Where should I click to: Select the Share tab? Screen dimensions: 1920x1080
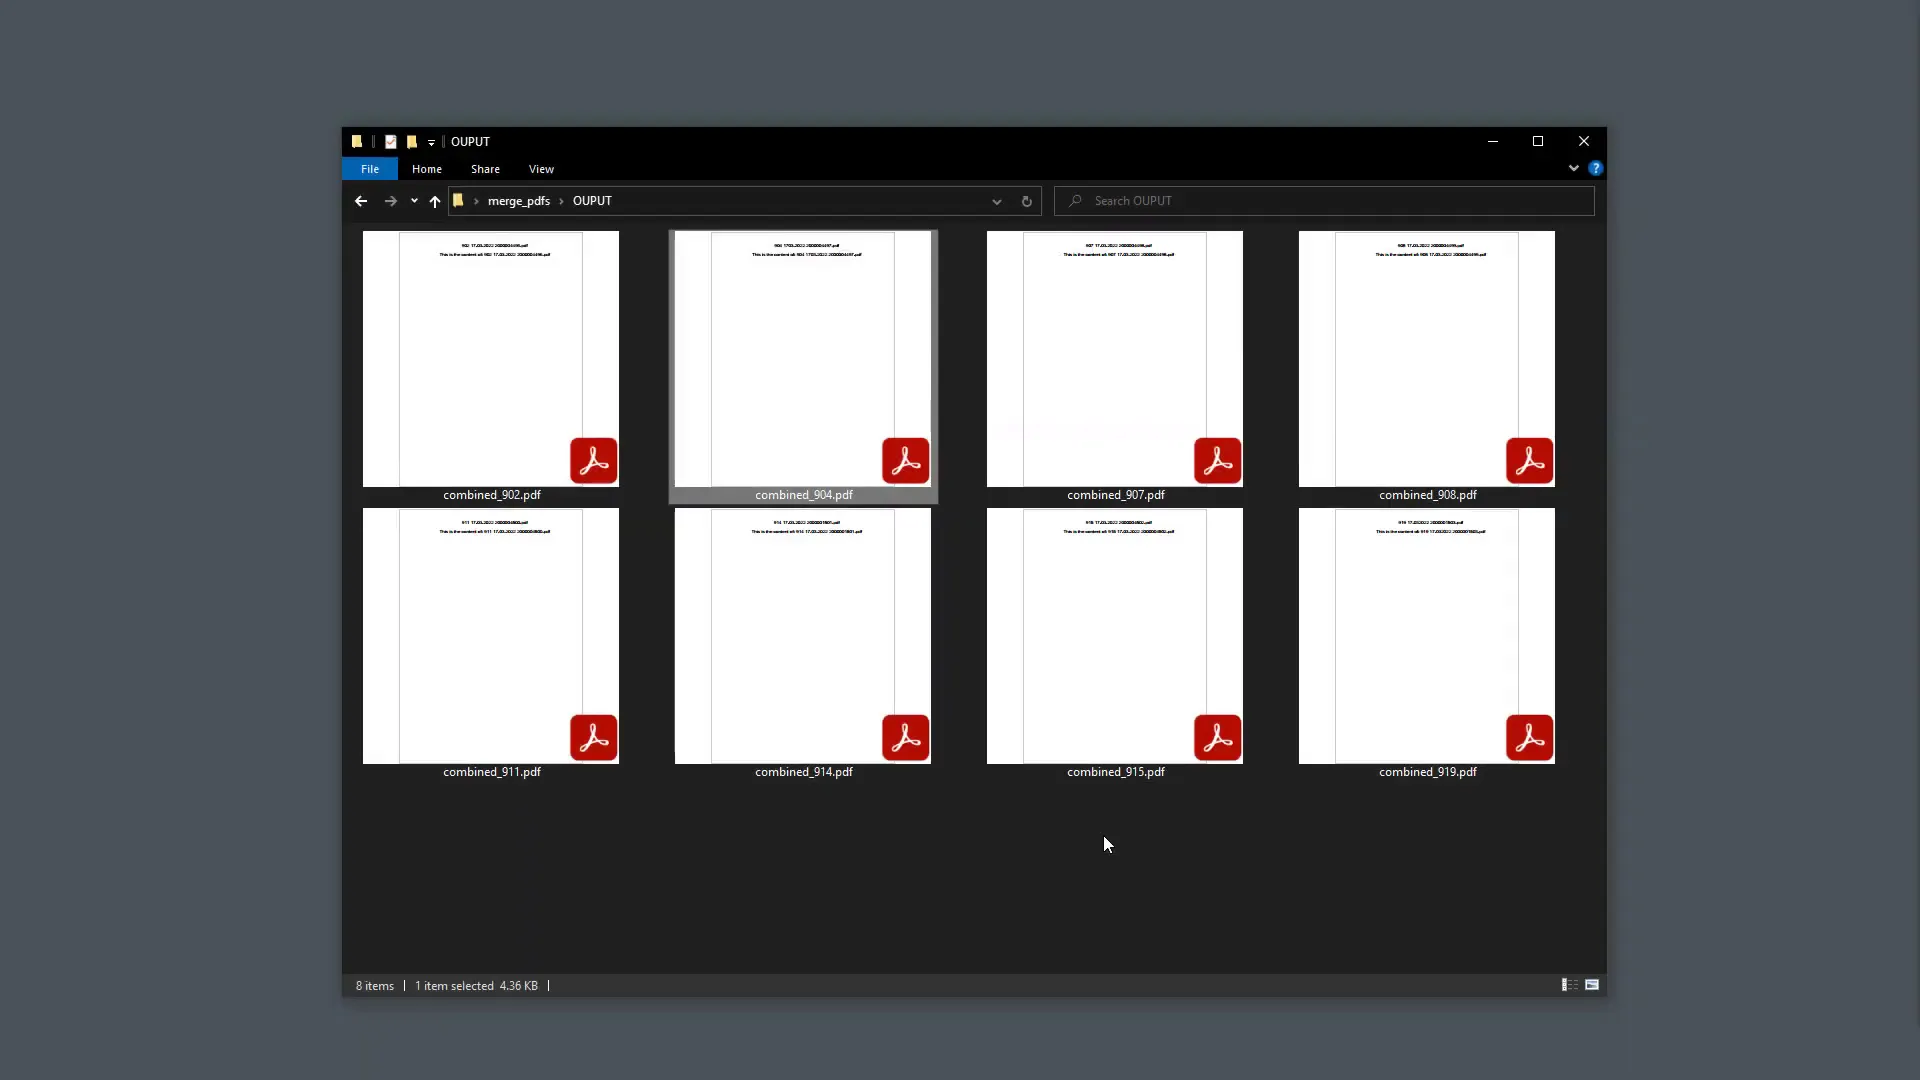485,169
